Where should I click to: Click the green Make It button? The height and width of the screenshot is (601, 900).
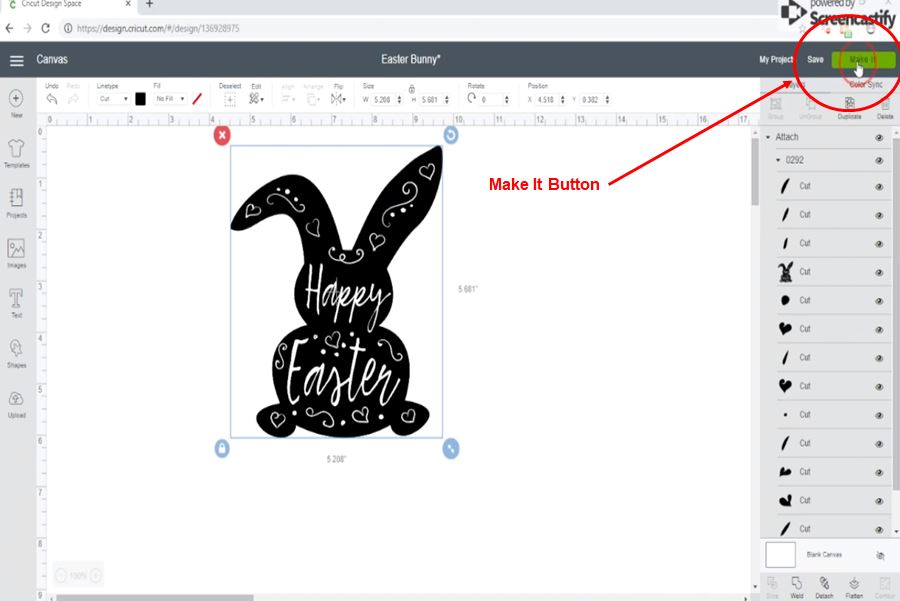pyautogui.click(x=863, y=60)
